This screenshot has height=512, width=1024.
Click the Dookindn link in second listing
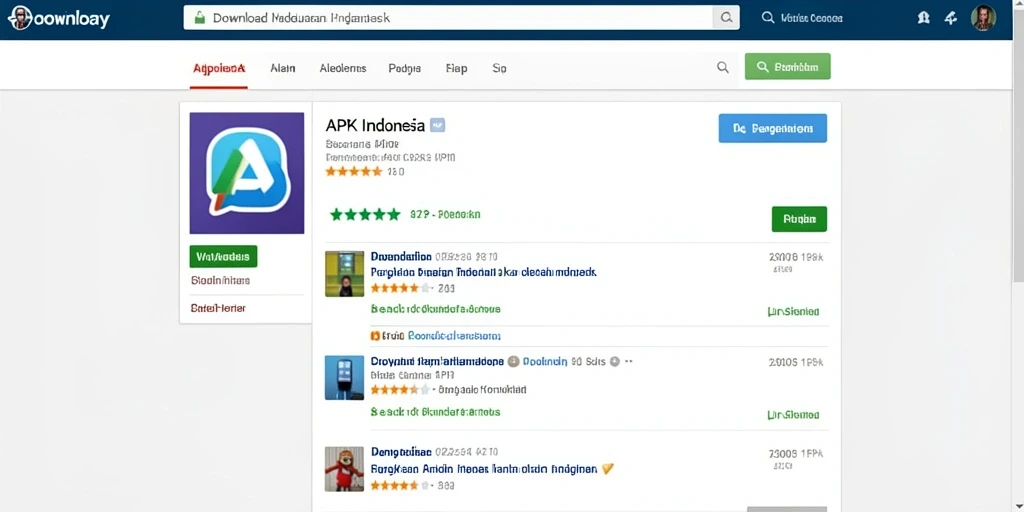click(x=545, y=360)
